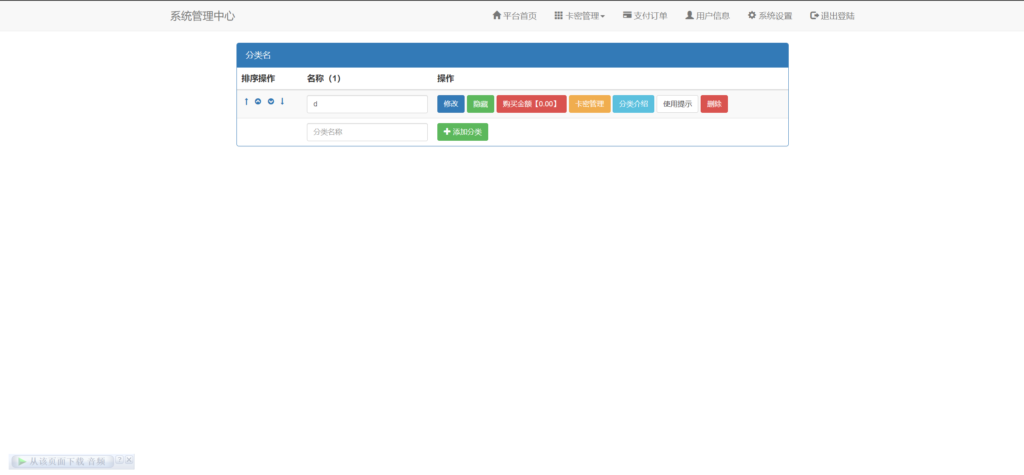This screenshot has width=1024, height=475.
Task: Click the red 购买金额【0.00】 button
Action: tap(531, 104)
